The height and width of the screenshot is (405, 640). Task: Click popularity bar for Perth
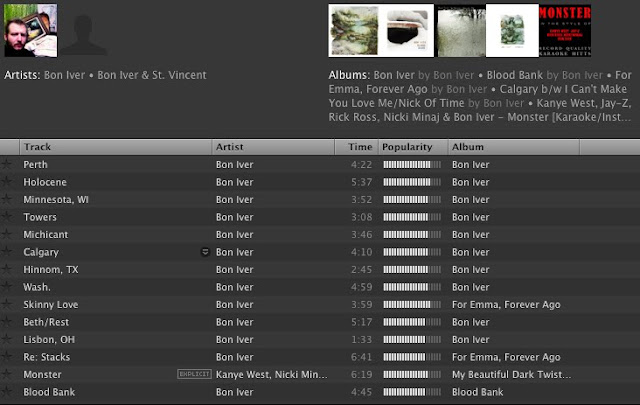pos(412,165)
